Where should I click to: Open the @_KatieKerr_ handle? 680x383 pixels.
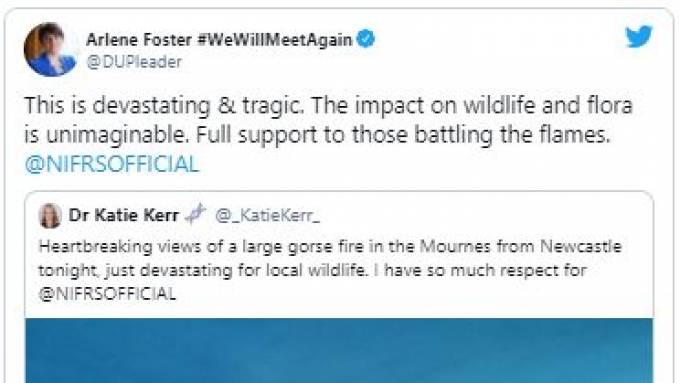268,215
